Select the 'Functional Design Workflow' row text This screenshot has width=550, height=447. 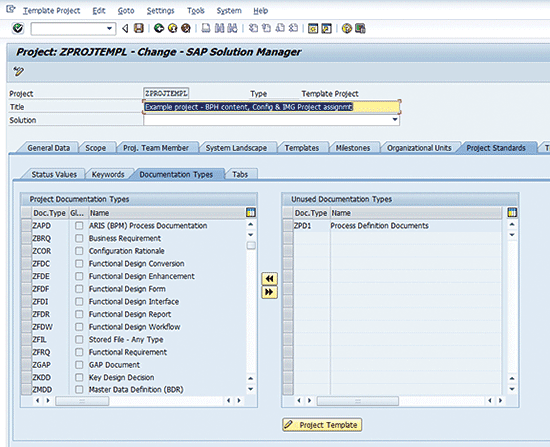pyautogui.click(x=134, y=327)
